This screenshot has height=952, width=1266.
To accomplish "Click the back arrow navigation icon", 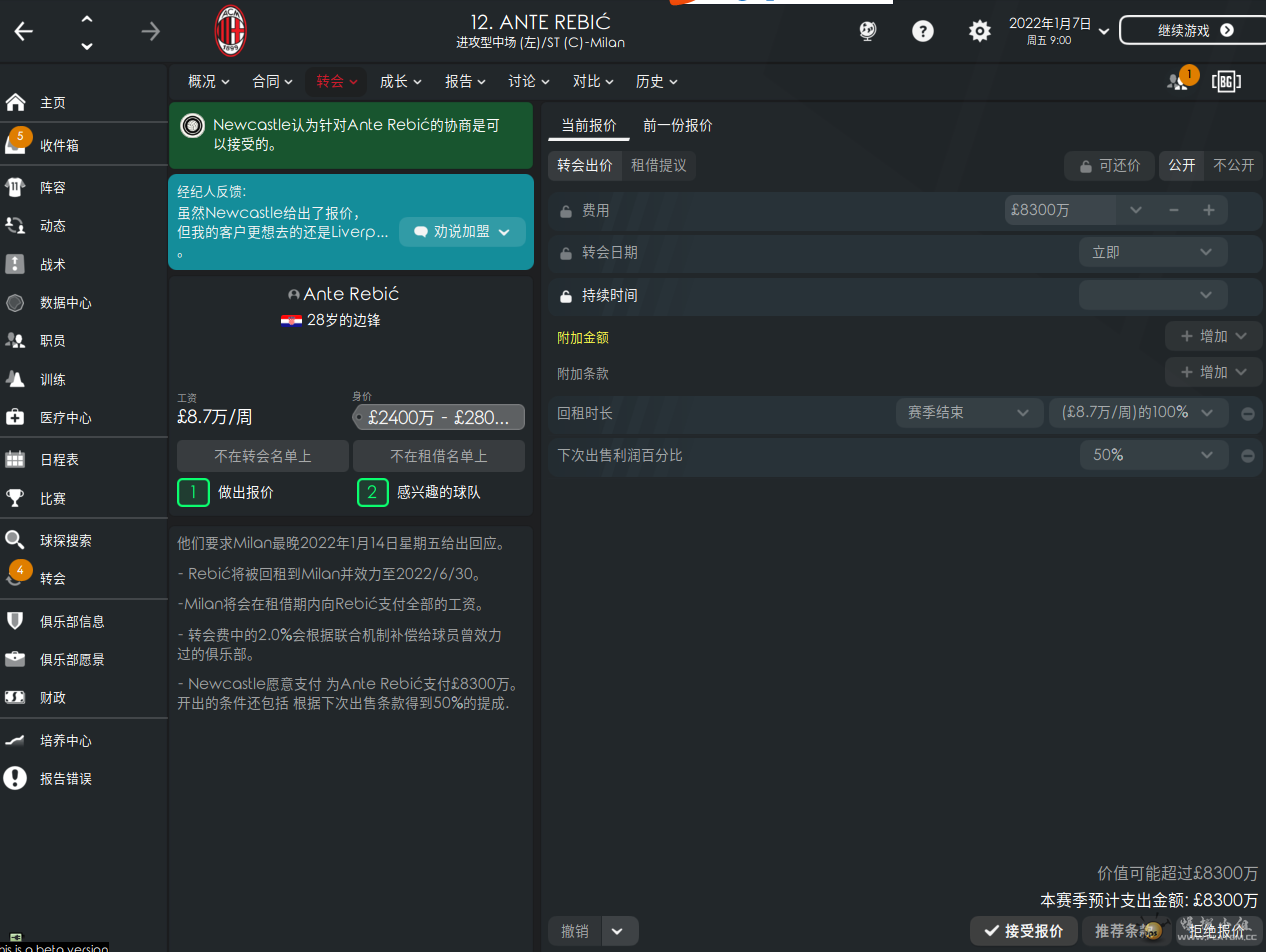I will click(24, 31).
